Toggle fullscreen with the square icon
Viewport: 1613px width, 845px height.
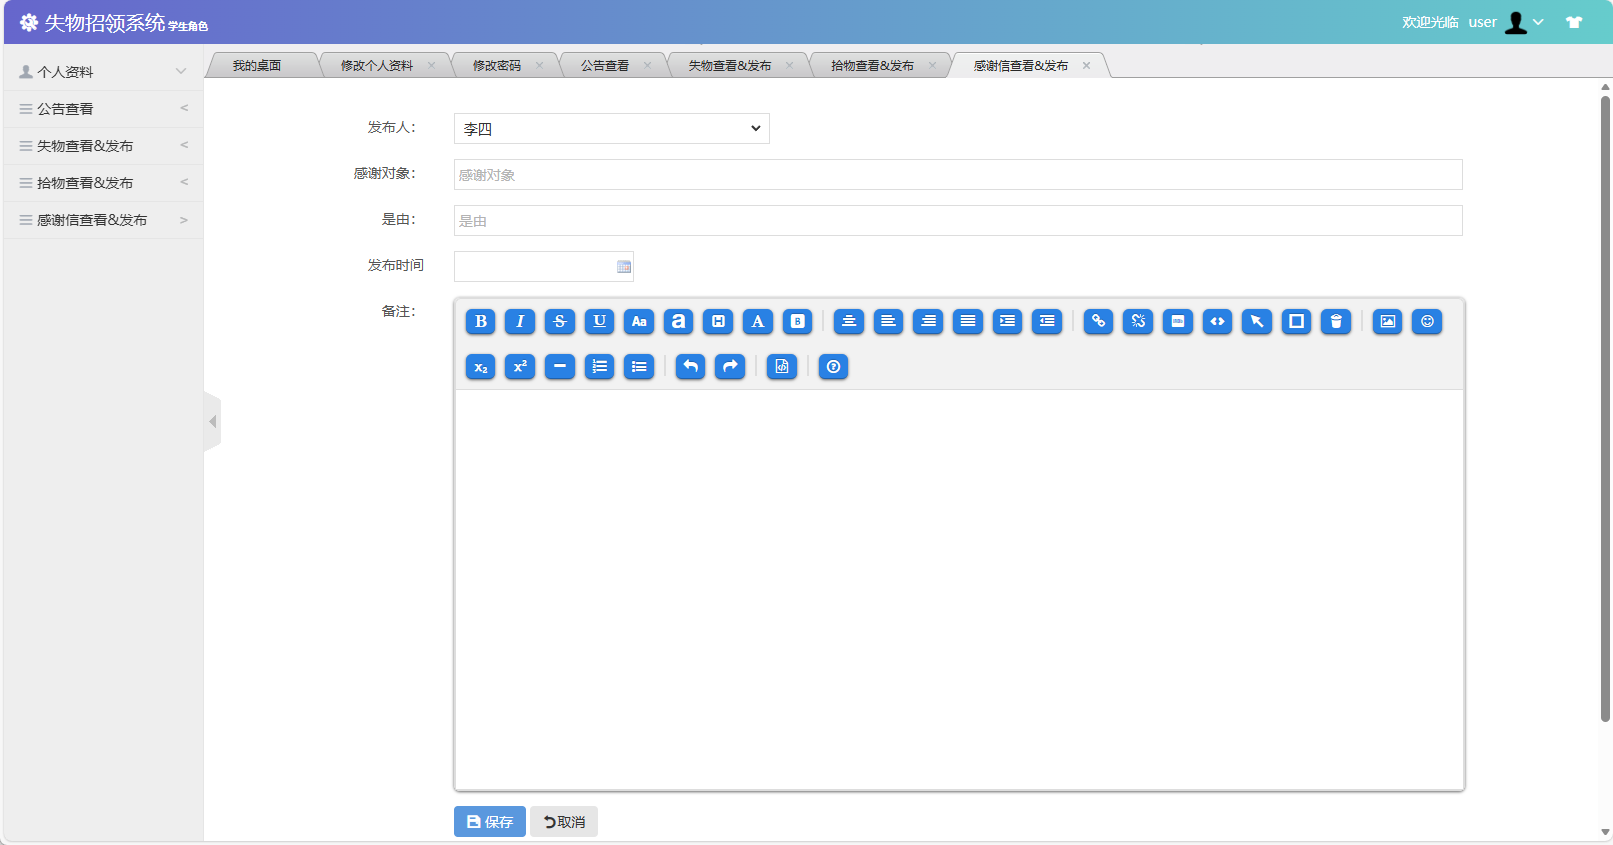pyautogui.click(x=1296, y=321)
